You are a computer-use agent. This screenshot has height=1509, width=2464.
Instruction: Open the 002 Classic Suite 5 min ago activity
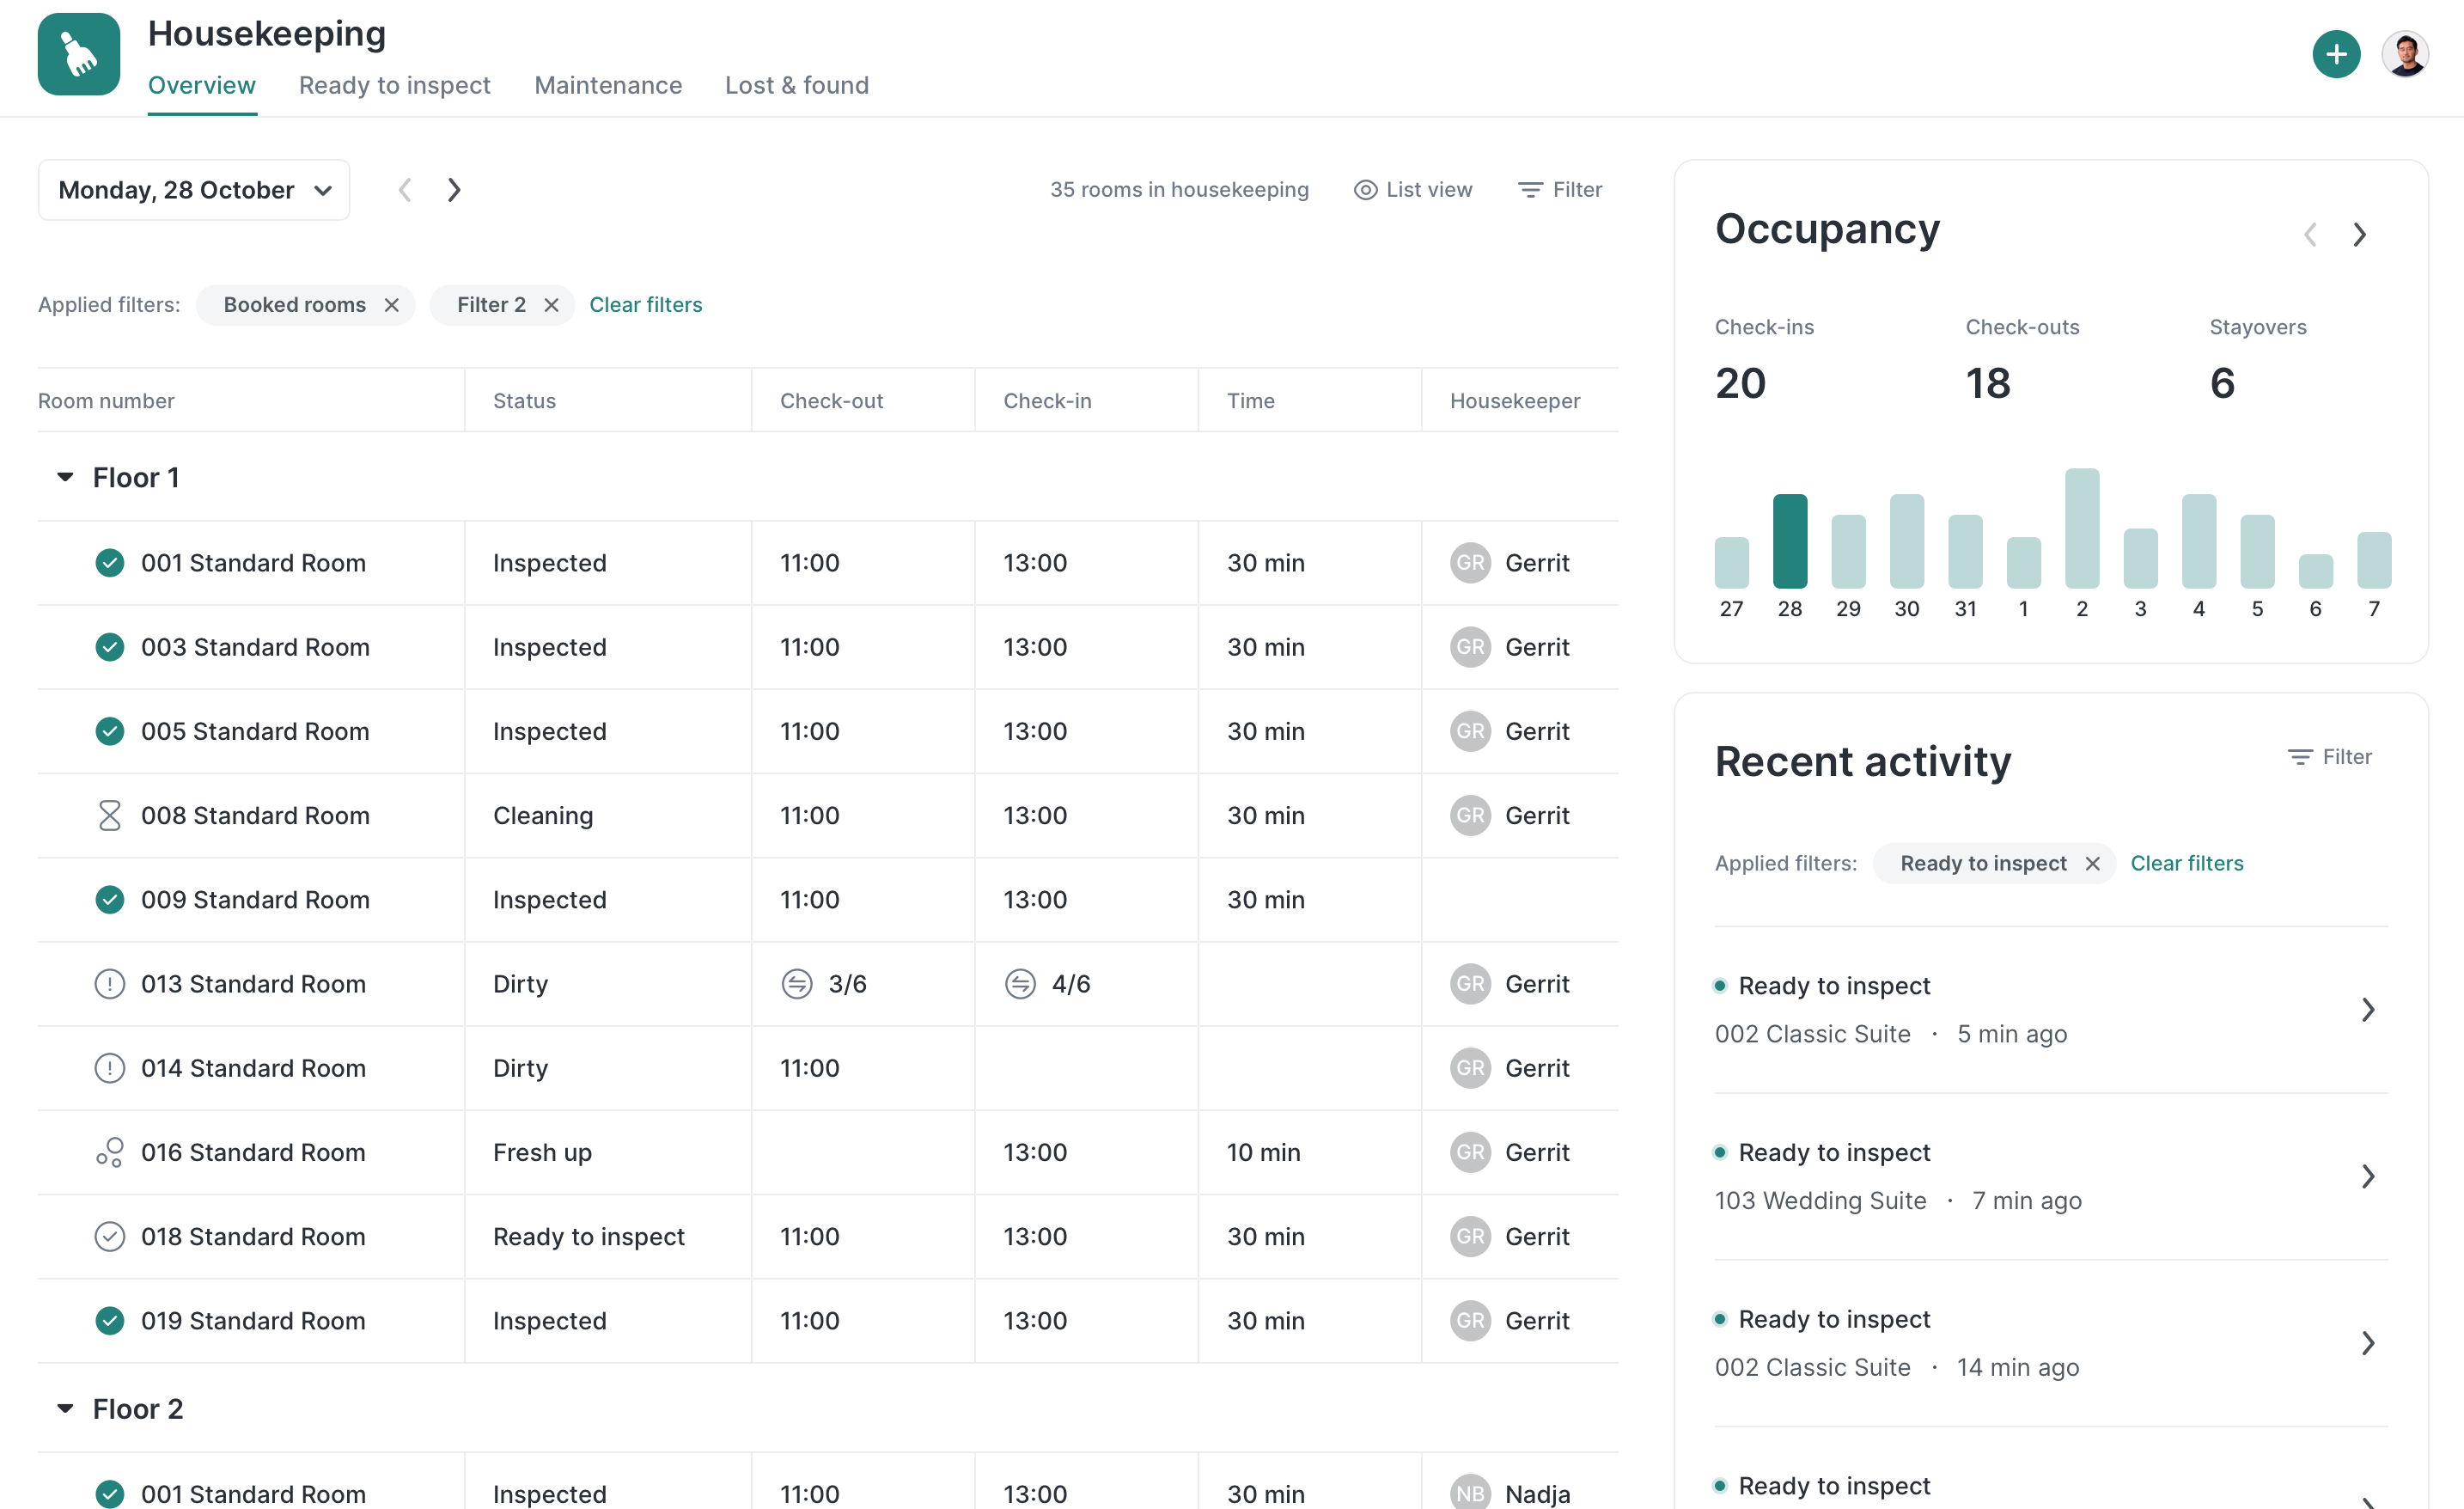pyautogui.click(x=2051, y=1010)
